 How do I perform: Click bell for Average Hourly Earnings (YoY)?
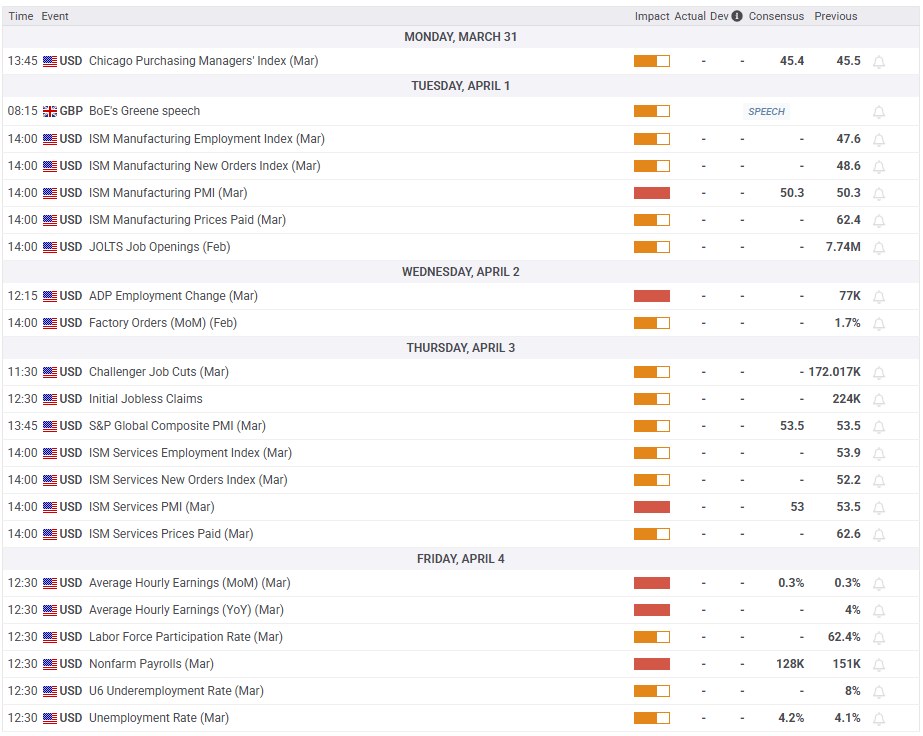pyautogui.click(x=879, y=611)
